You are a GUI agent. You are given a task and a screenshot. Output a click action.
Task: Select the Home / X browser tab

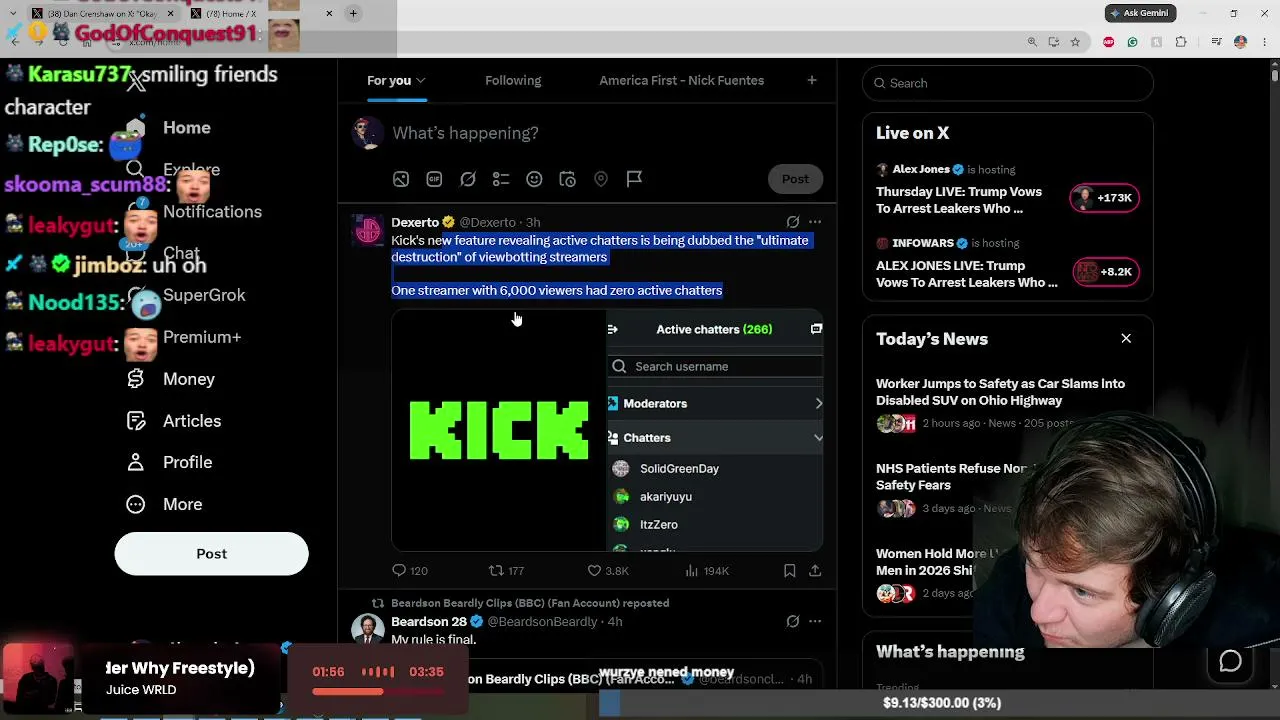point(260,13)
